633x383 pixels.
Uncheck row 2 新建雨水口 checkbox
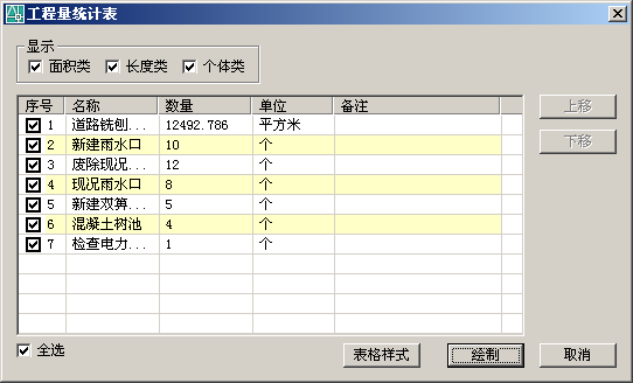click(33, 145)
